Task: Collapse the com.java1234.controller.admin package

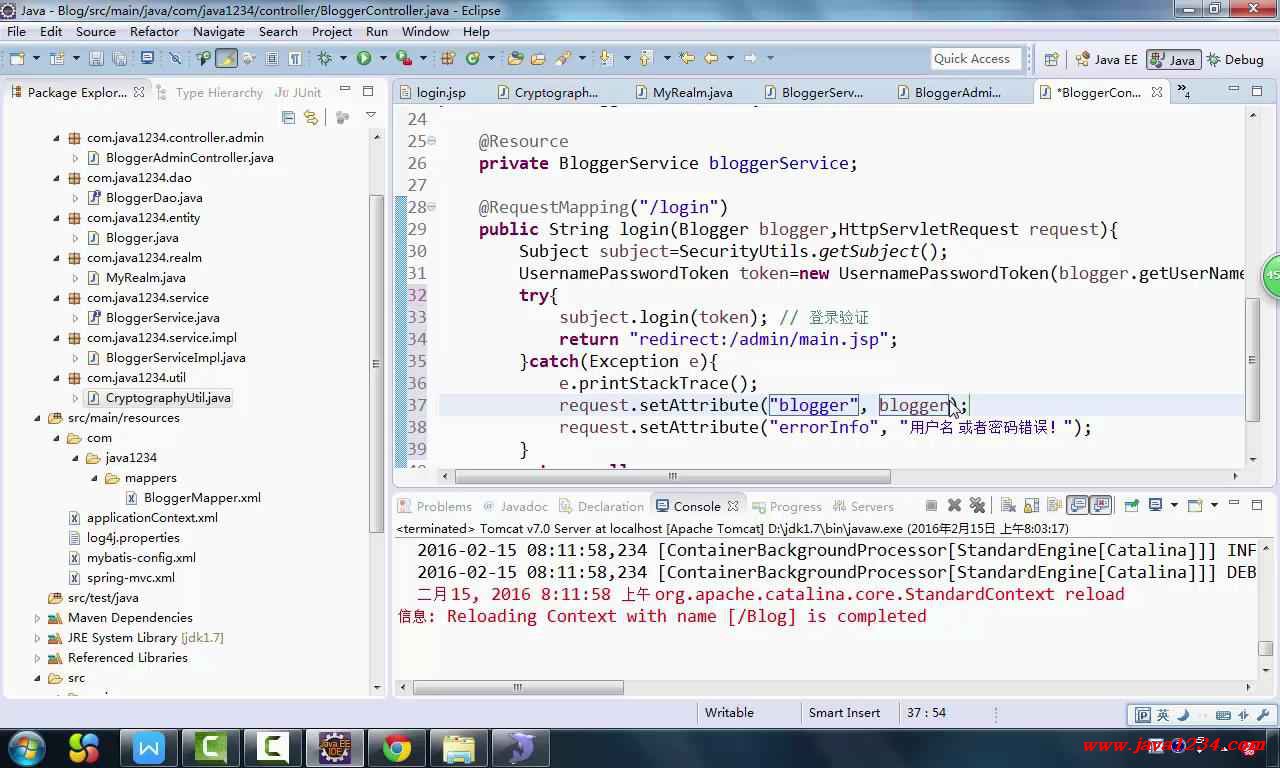Action: point(57,138)
